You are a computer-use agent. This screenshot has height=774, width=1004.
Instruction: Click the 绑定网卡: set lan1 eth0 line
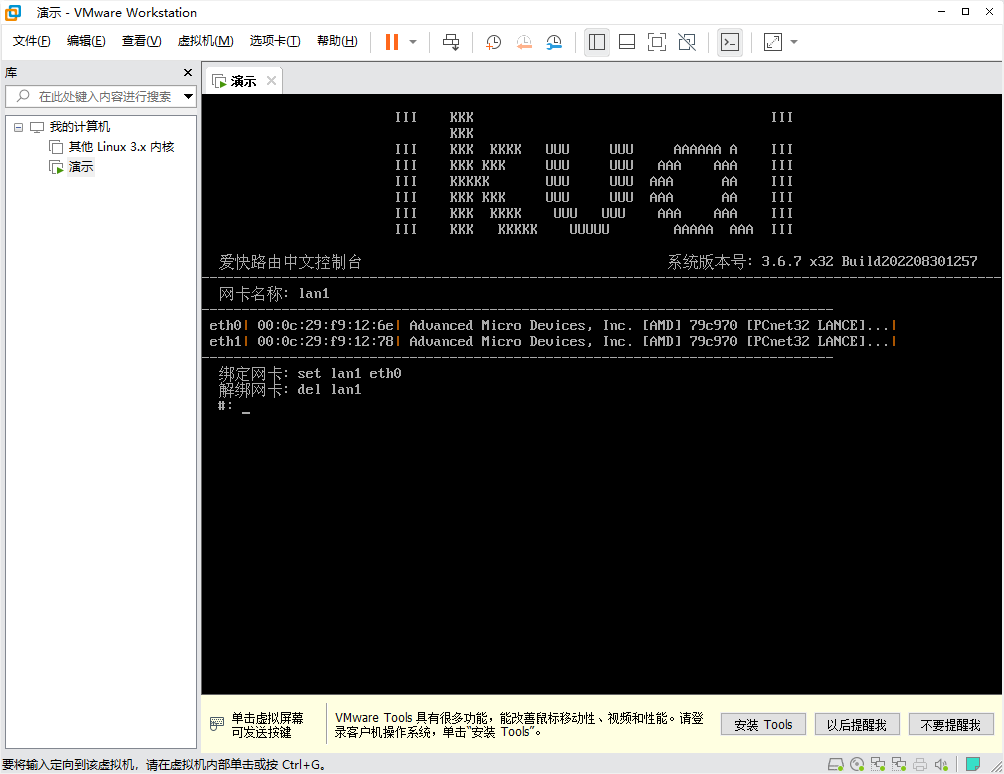pyautogui.click(x=310, y=373)
